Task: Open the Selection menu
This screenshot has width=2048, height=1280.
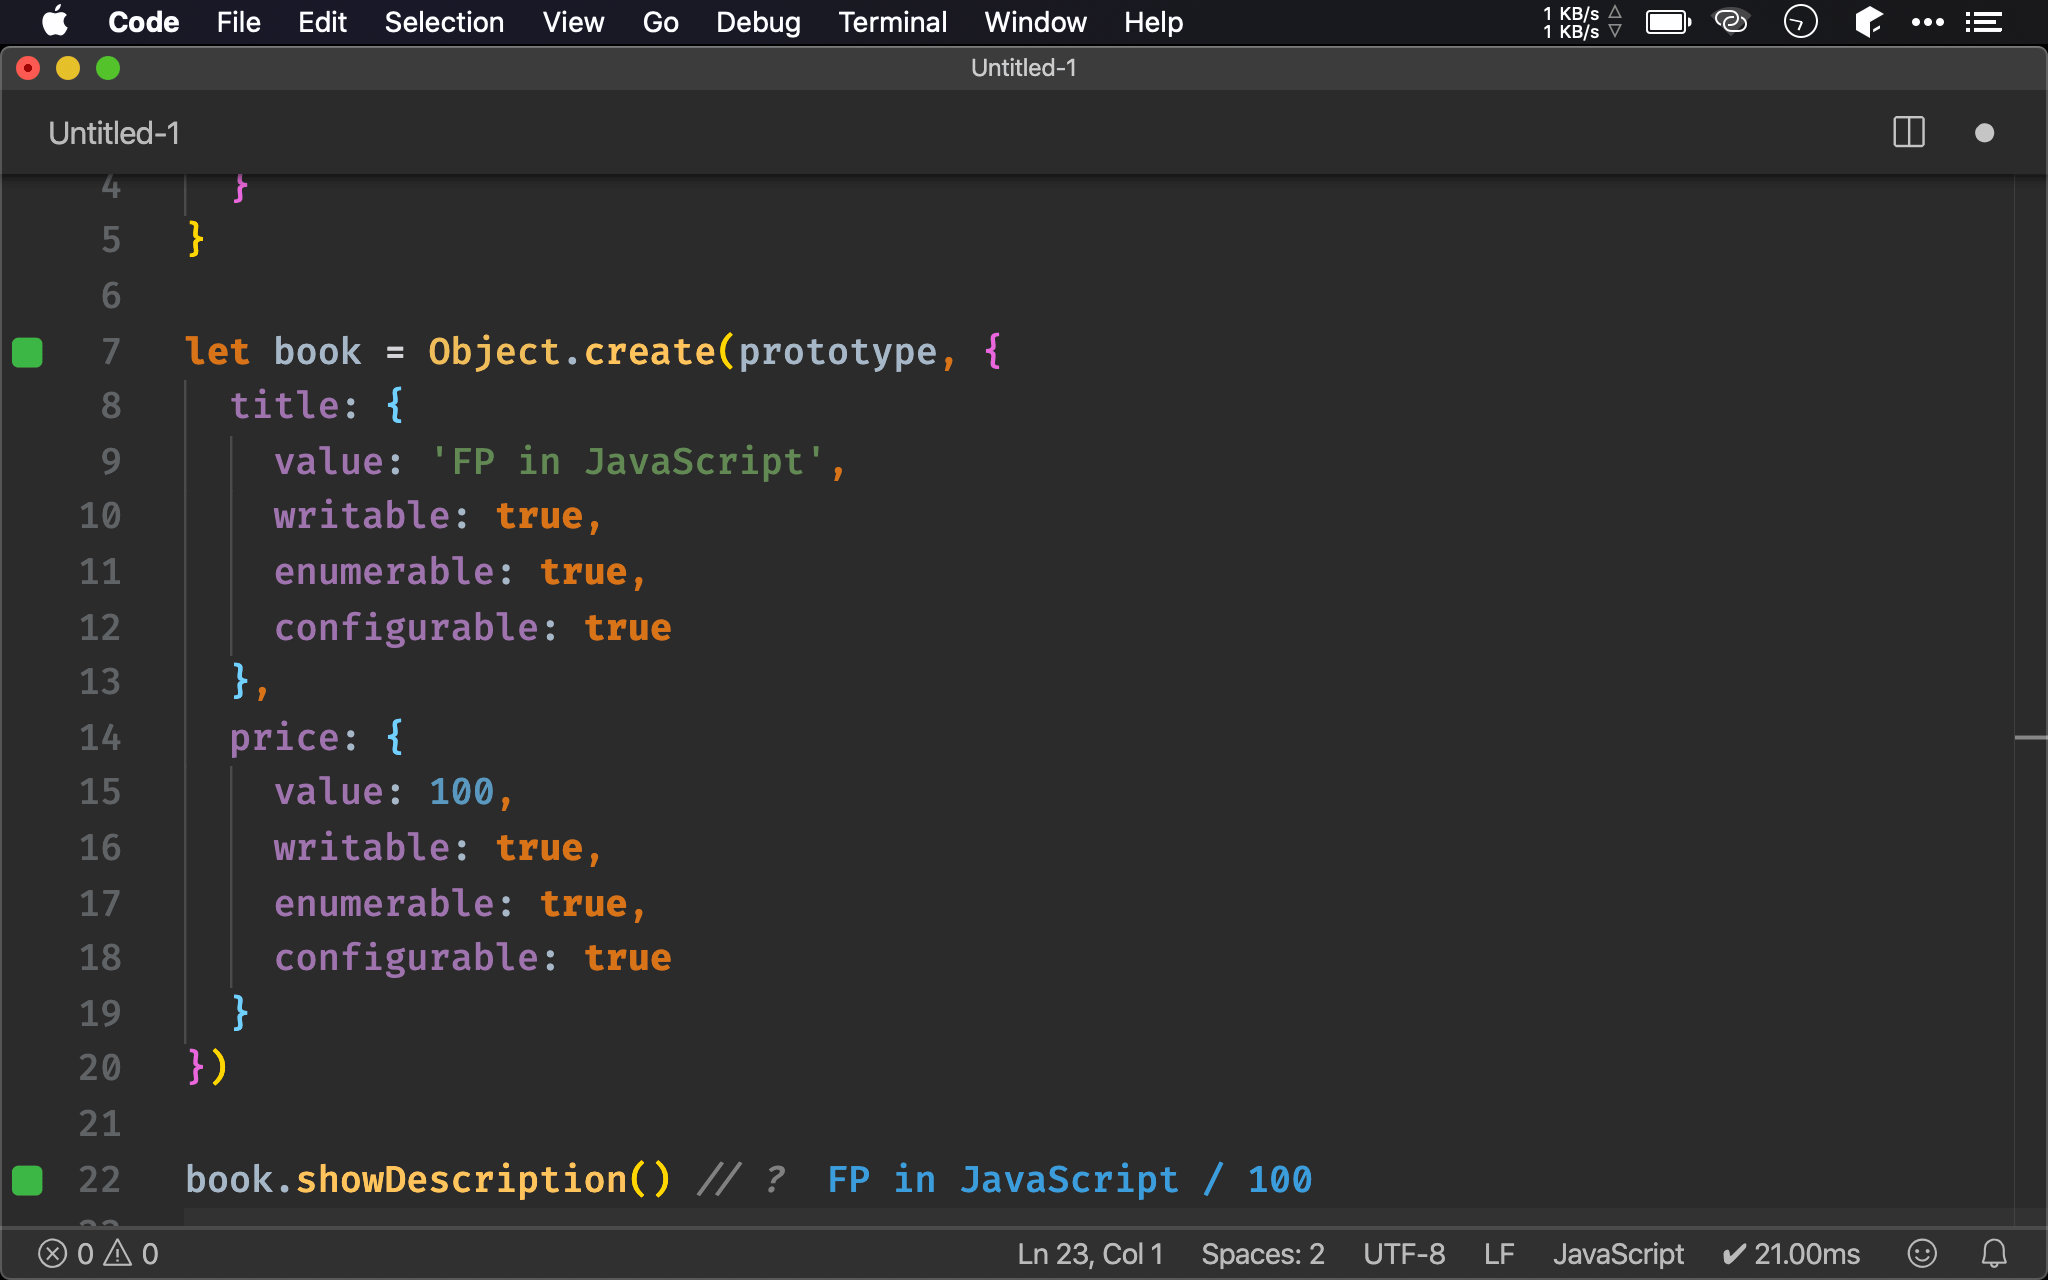Action: click(x=444, y=22)
